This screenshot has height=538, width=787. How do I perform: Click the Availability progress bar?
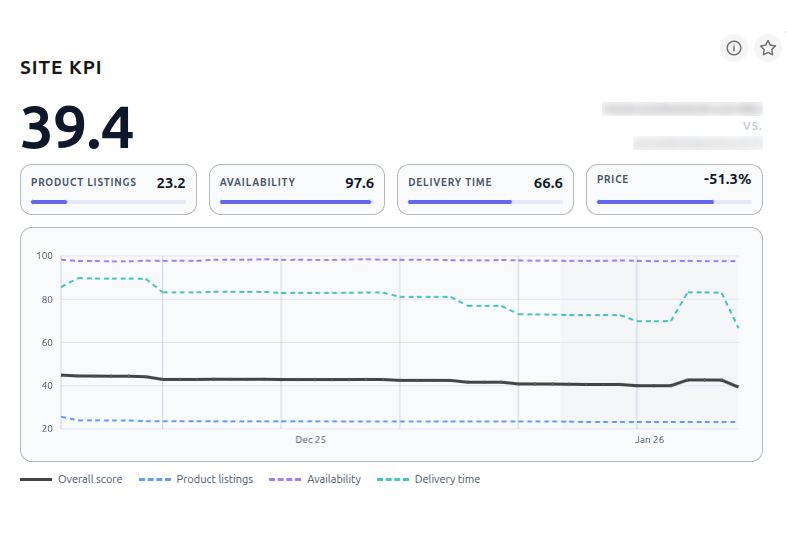point(296,202)
